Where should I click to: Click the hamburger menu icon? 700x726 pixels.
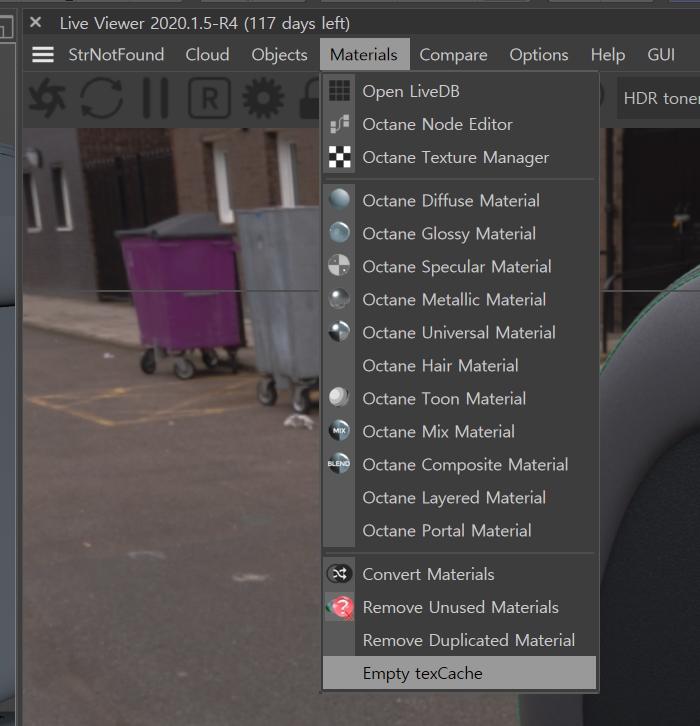pyautogui.click(x=43, y=55)
